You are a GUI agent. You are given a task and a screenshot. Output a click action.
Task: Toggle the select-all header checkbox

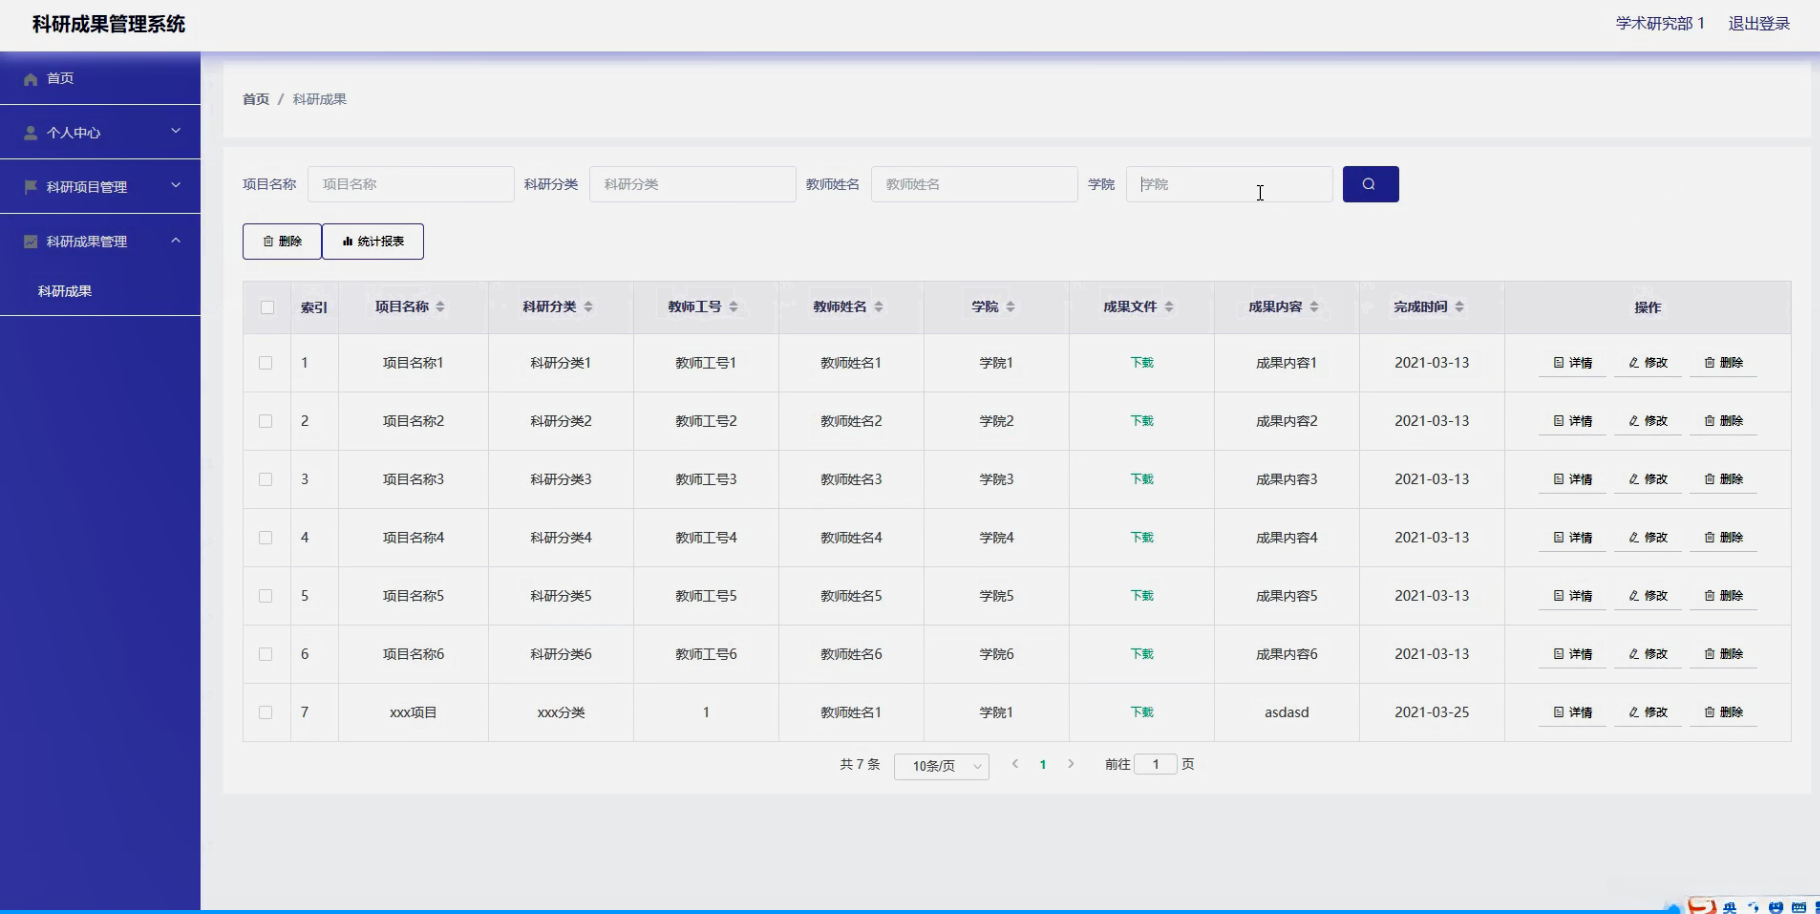(267, 308)
